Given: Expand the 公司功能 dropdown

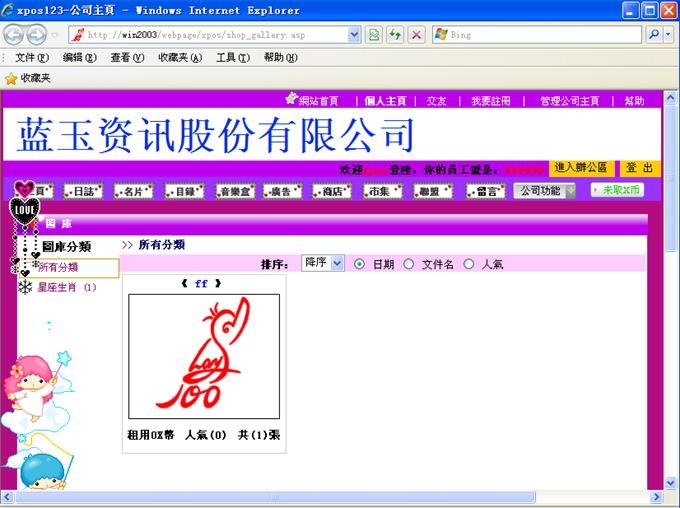Looking at the screenshot, I should [x=545, y=191].
